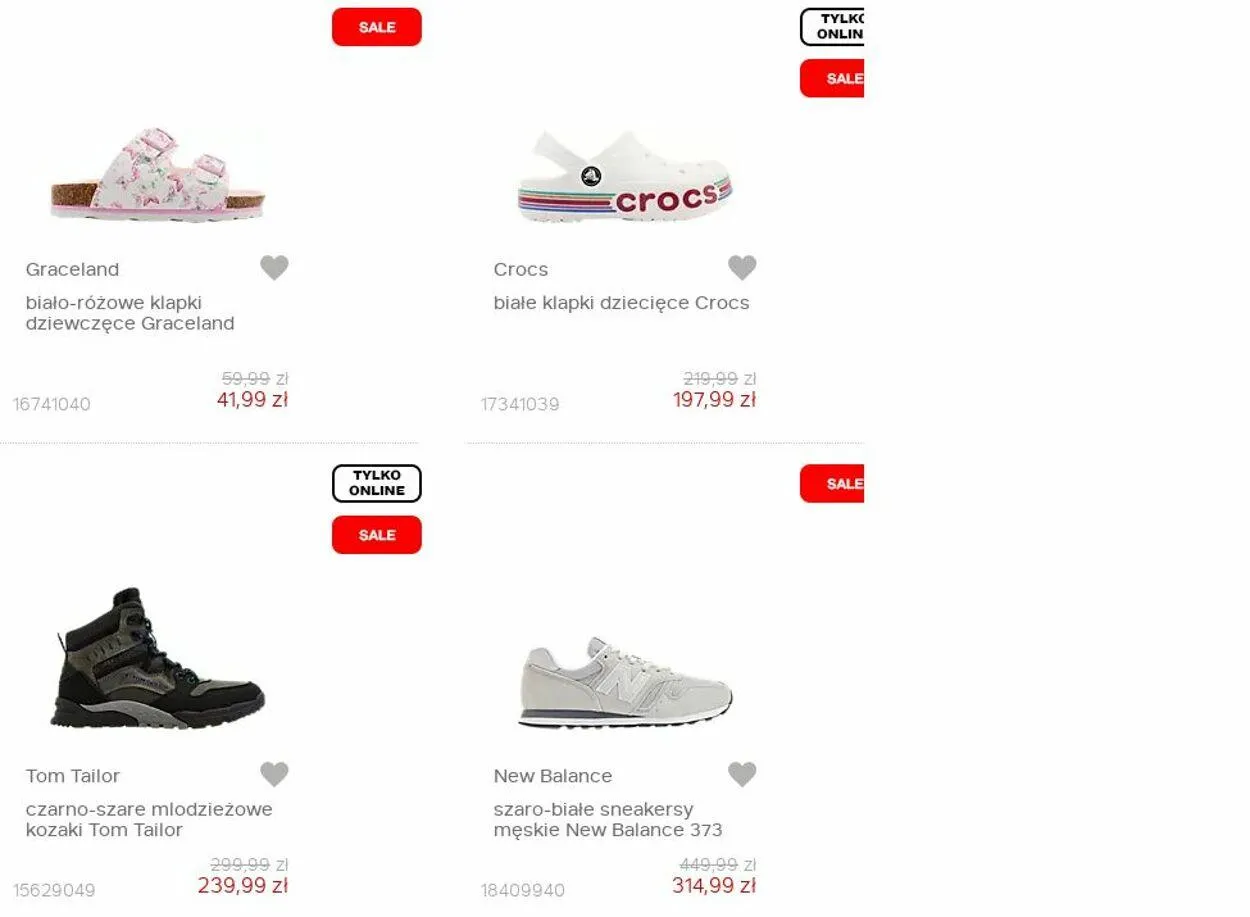Click TYLKO ONLINE badge above Crocs clogs
This screenshot has width=1250, height=917.
(832, 27)
